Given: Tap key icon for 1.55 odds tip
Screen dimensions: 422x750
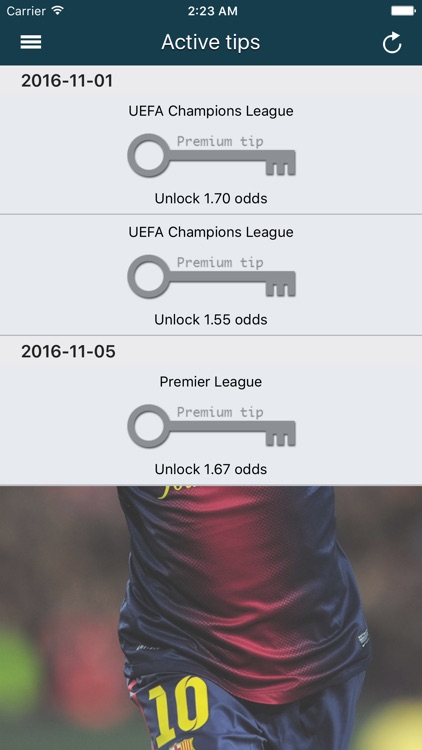Looking at the screenshot, I should [x=211, y=276].
